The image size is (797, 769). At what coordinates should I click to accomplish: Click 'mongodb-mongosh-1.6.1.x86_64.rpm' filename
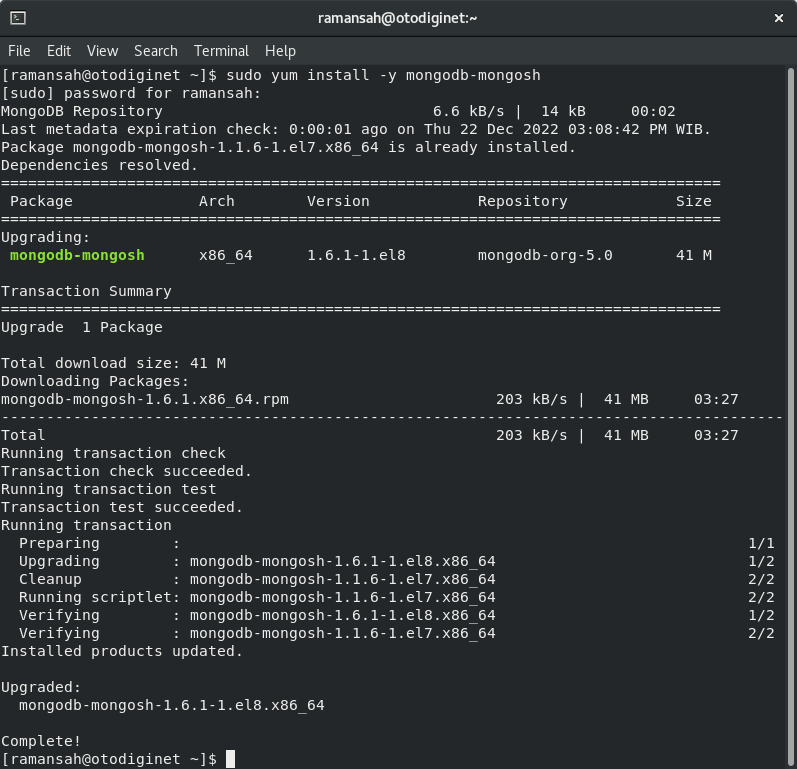click(145, 399)
